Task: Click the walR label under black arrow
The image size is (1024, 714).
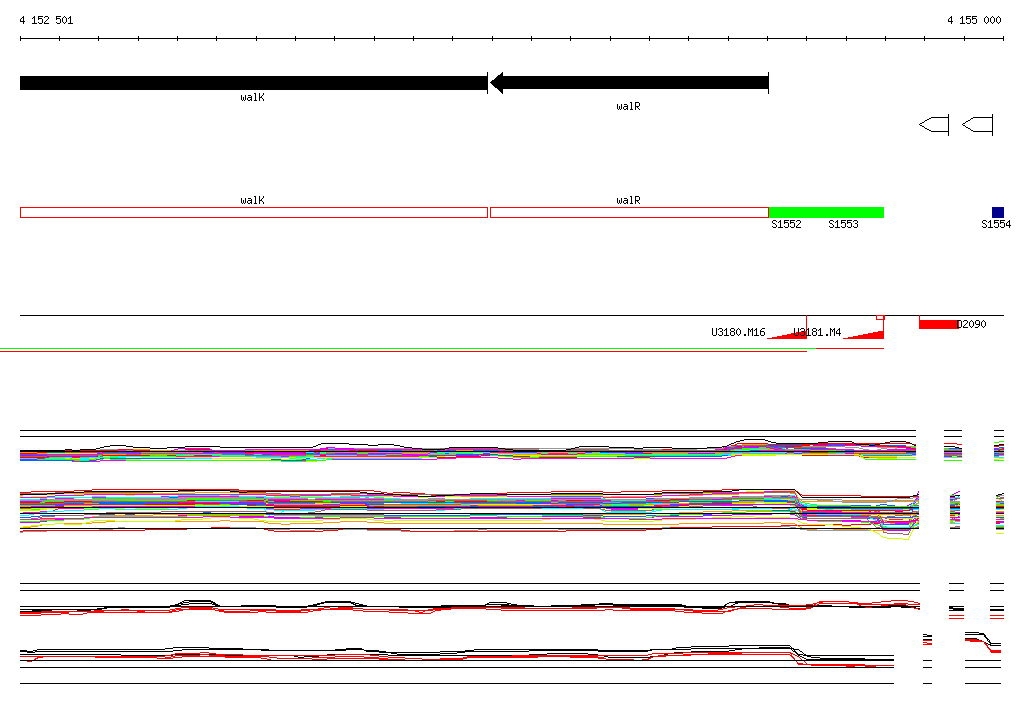Action: pos(628,106)
